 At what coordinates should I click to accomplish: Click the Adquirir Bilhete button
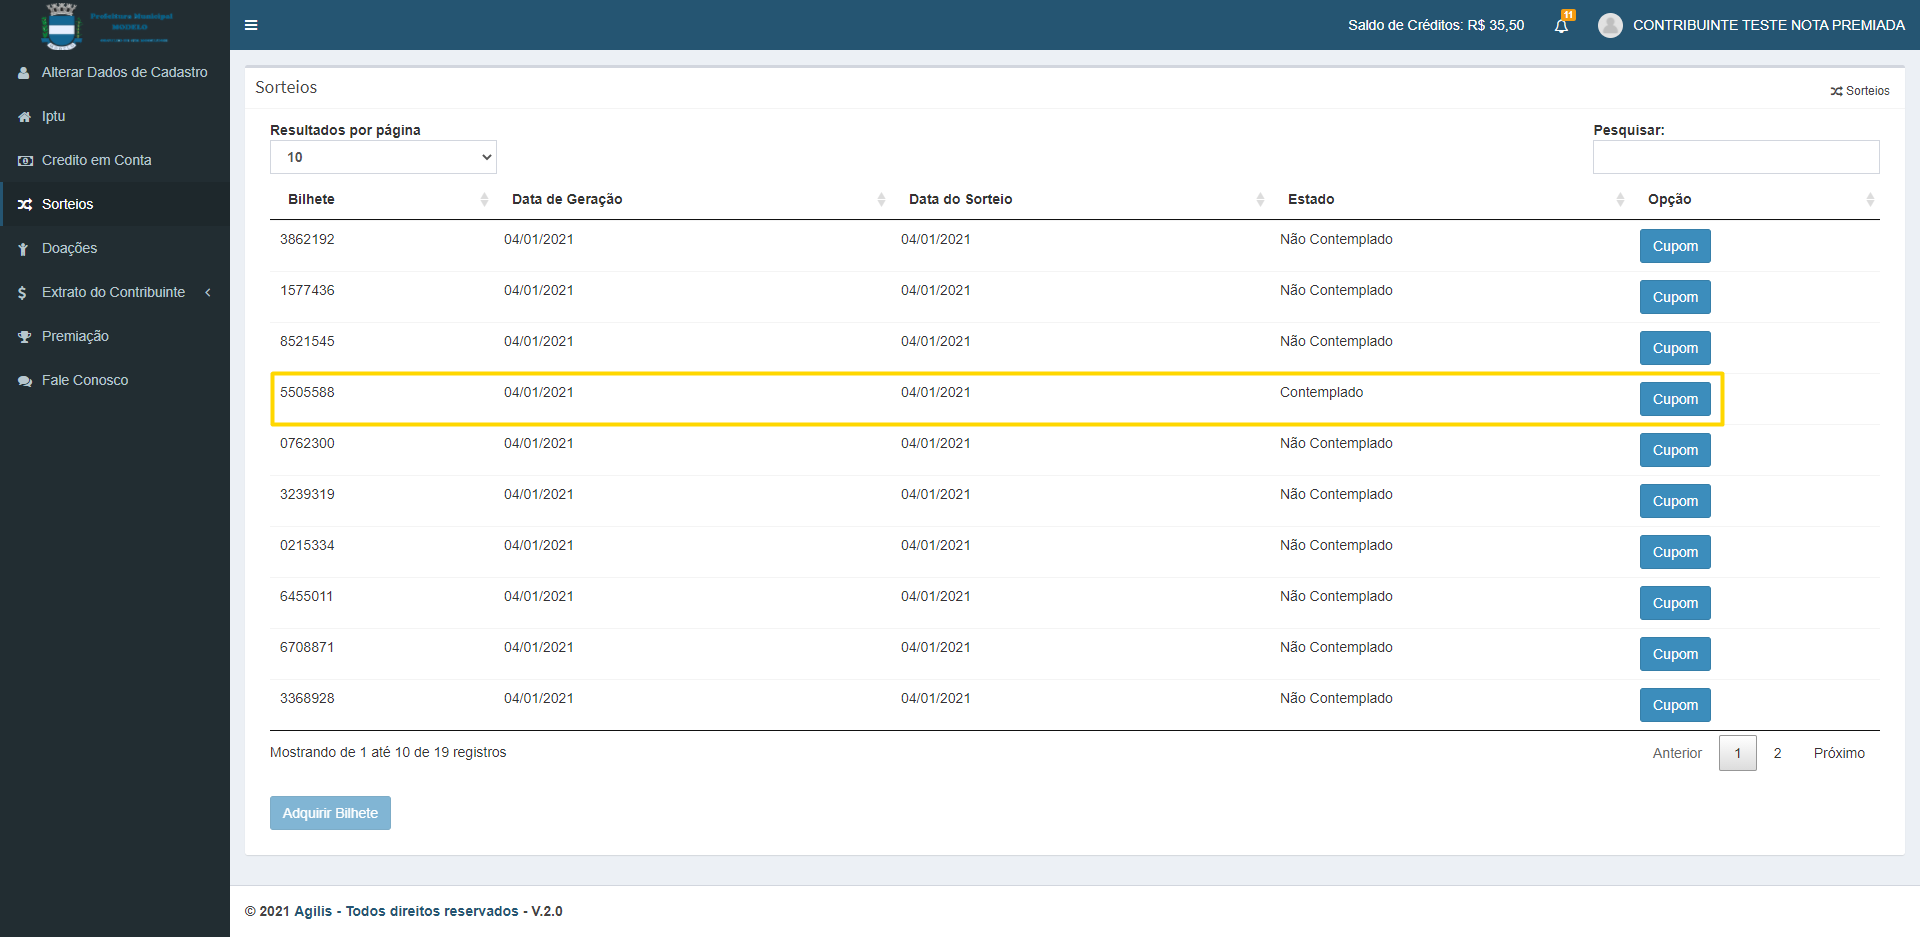[330, 813]
